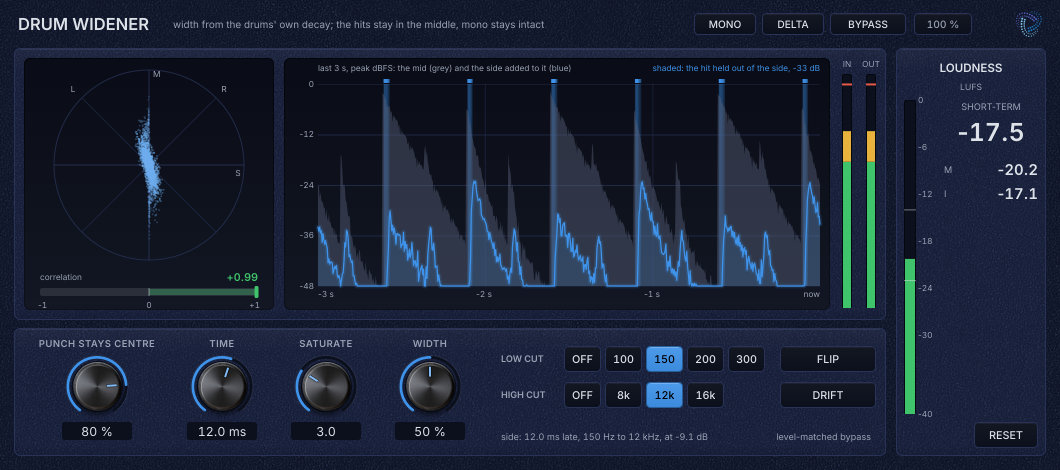Click the 50 % width value field
This screenshot has width=1060, height=470.
coord(430,431)
